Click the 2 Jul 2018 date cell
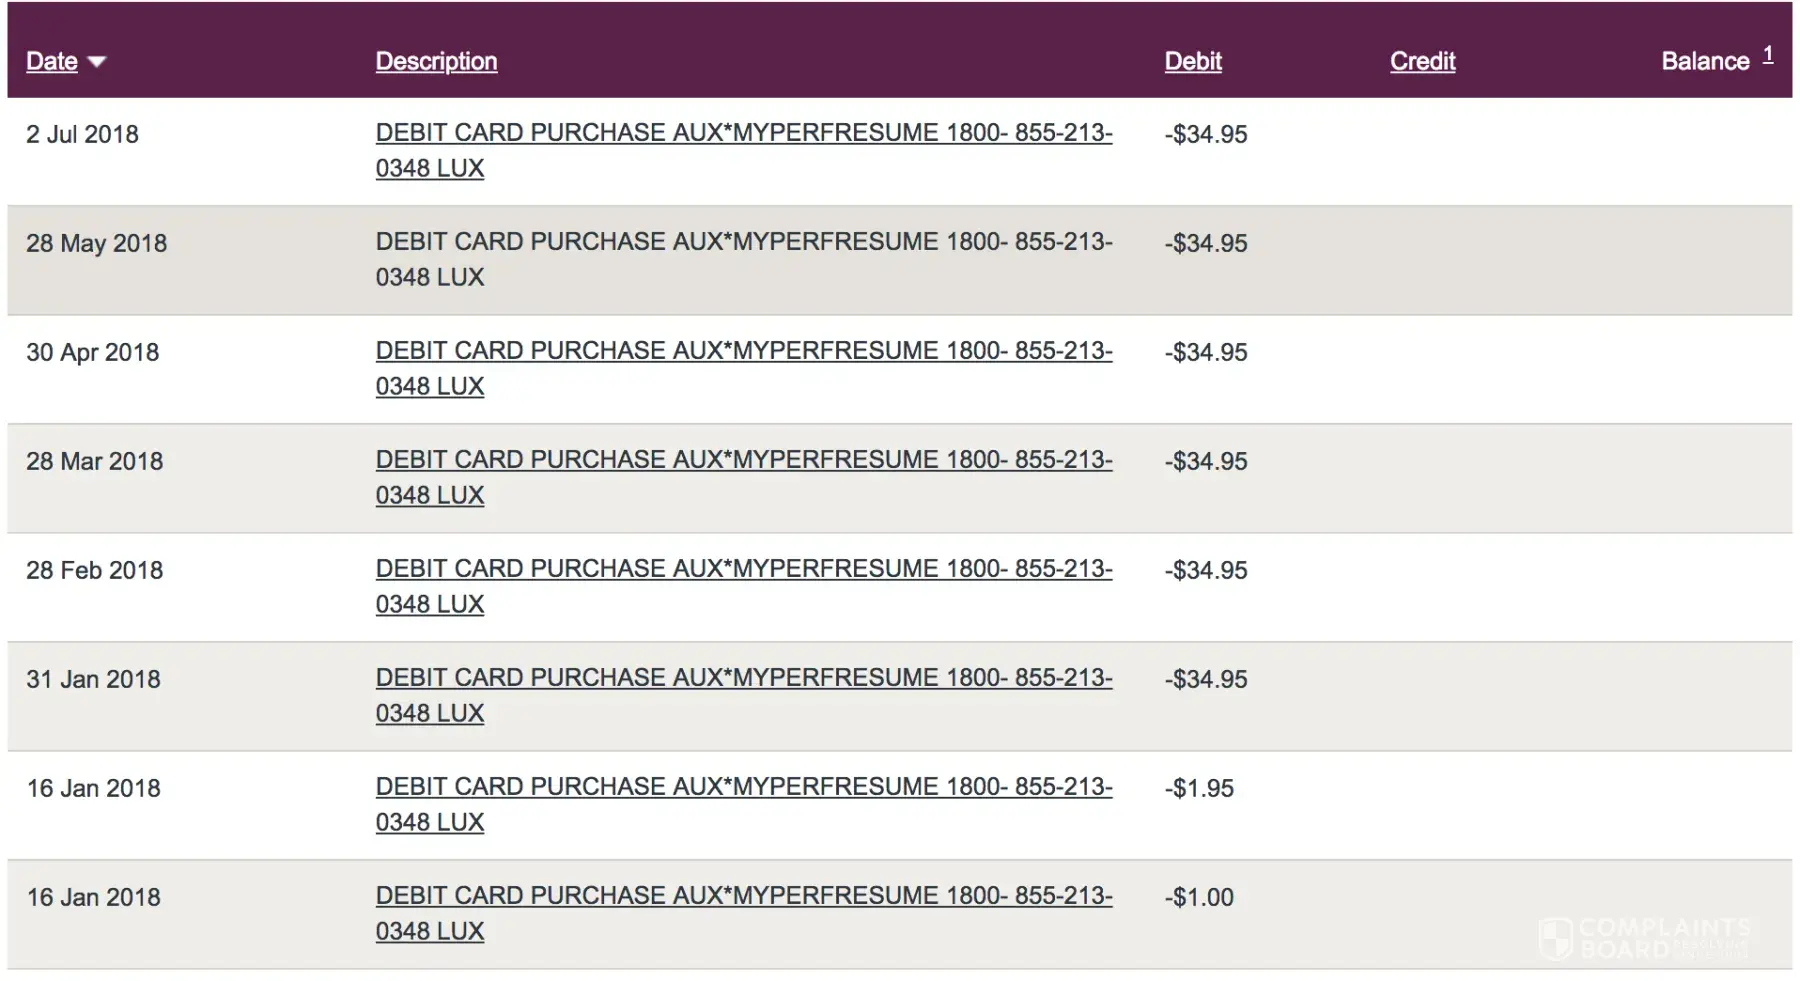 point(82,134)
